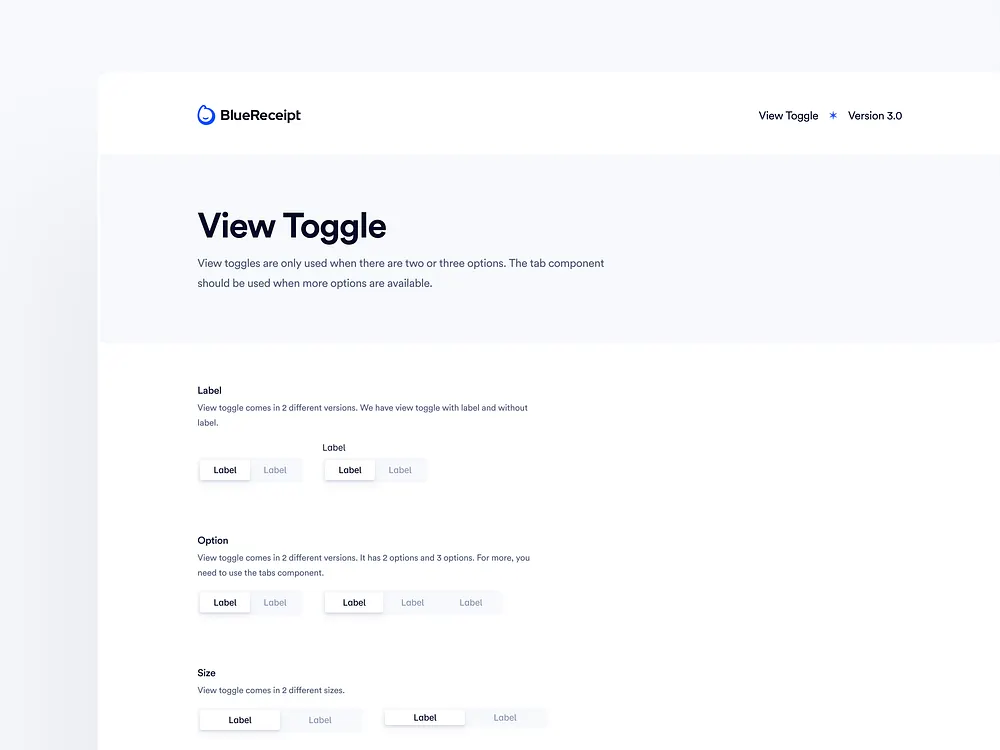Select the active Label segment in first toggle
This screenshot has width=1000, height=750.
pyautogui.click(x=224, y=469)
